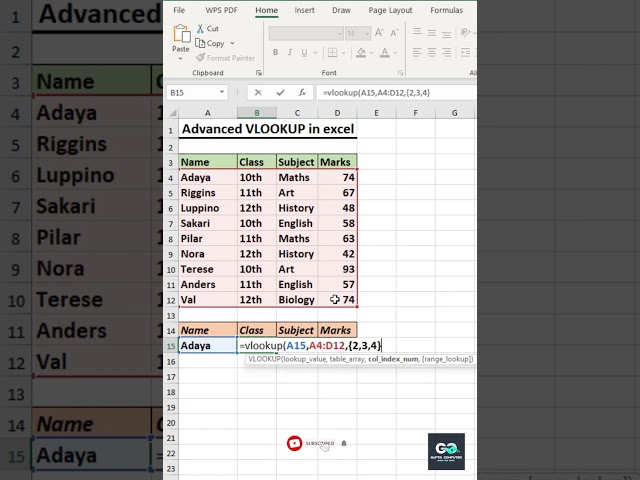Toggle Bold formatting
The width and height of the screenshot is (640, 480).
point(276,52)
